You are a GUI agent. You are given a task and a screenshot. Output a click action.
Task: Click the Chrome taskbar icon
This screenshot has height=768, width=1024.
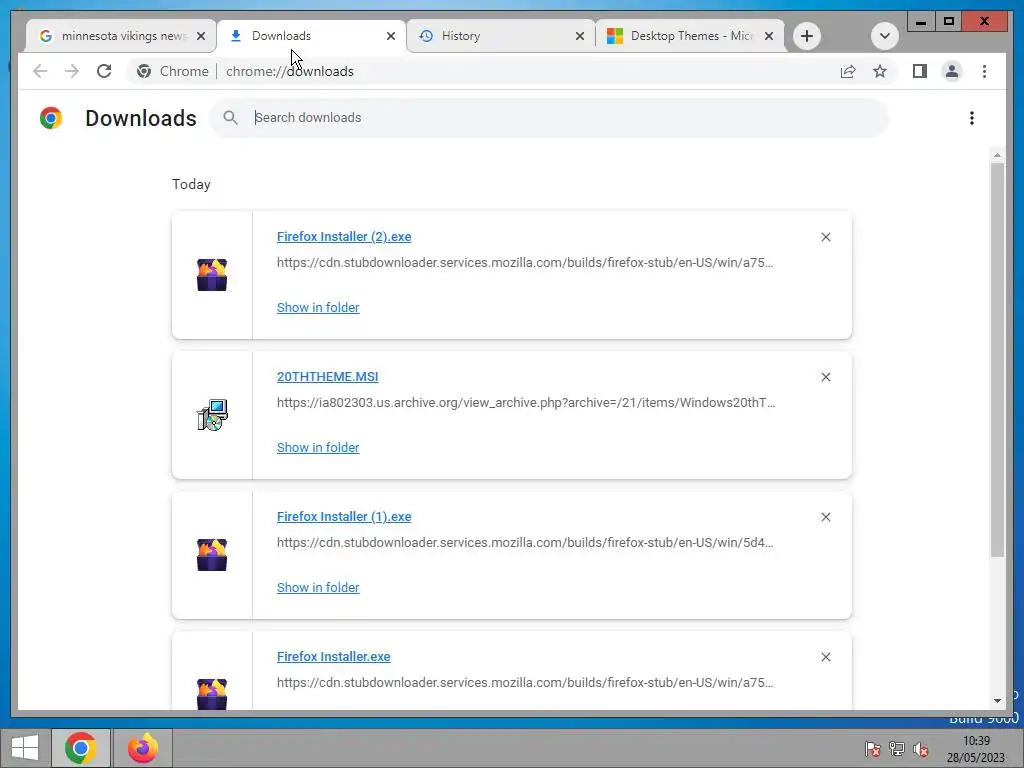[81, 748]
